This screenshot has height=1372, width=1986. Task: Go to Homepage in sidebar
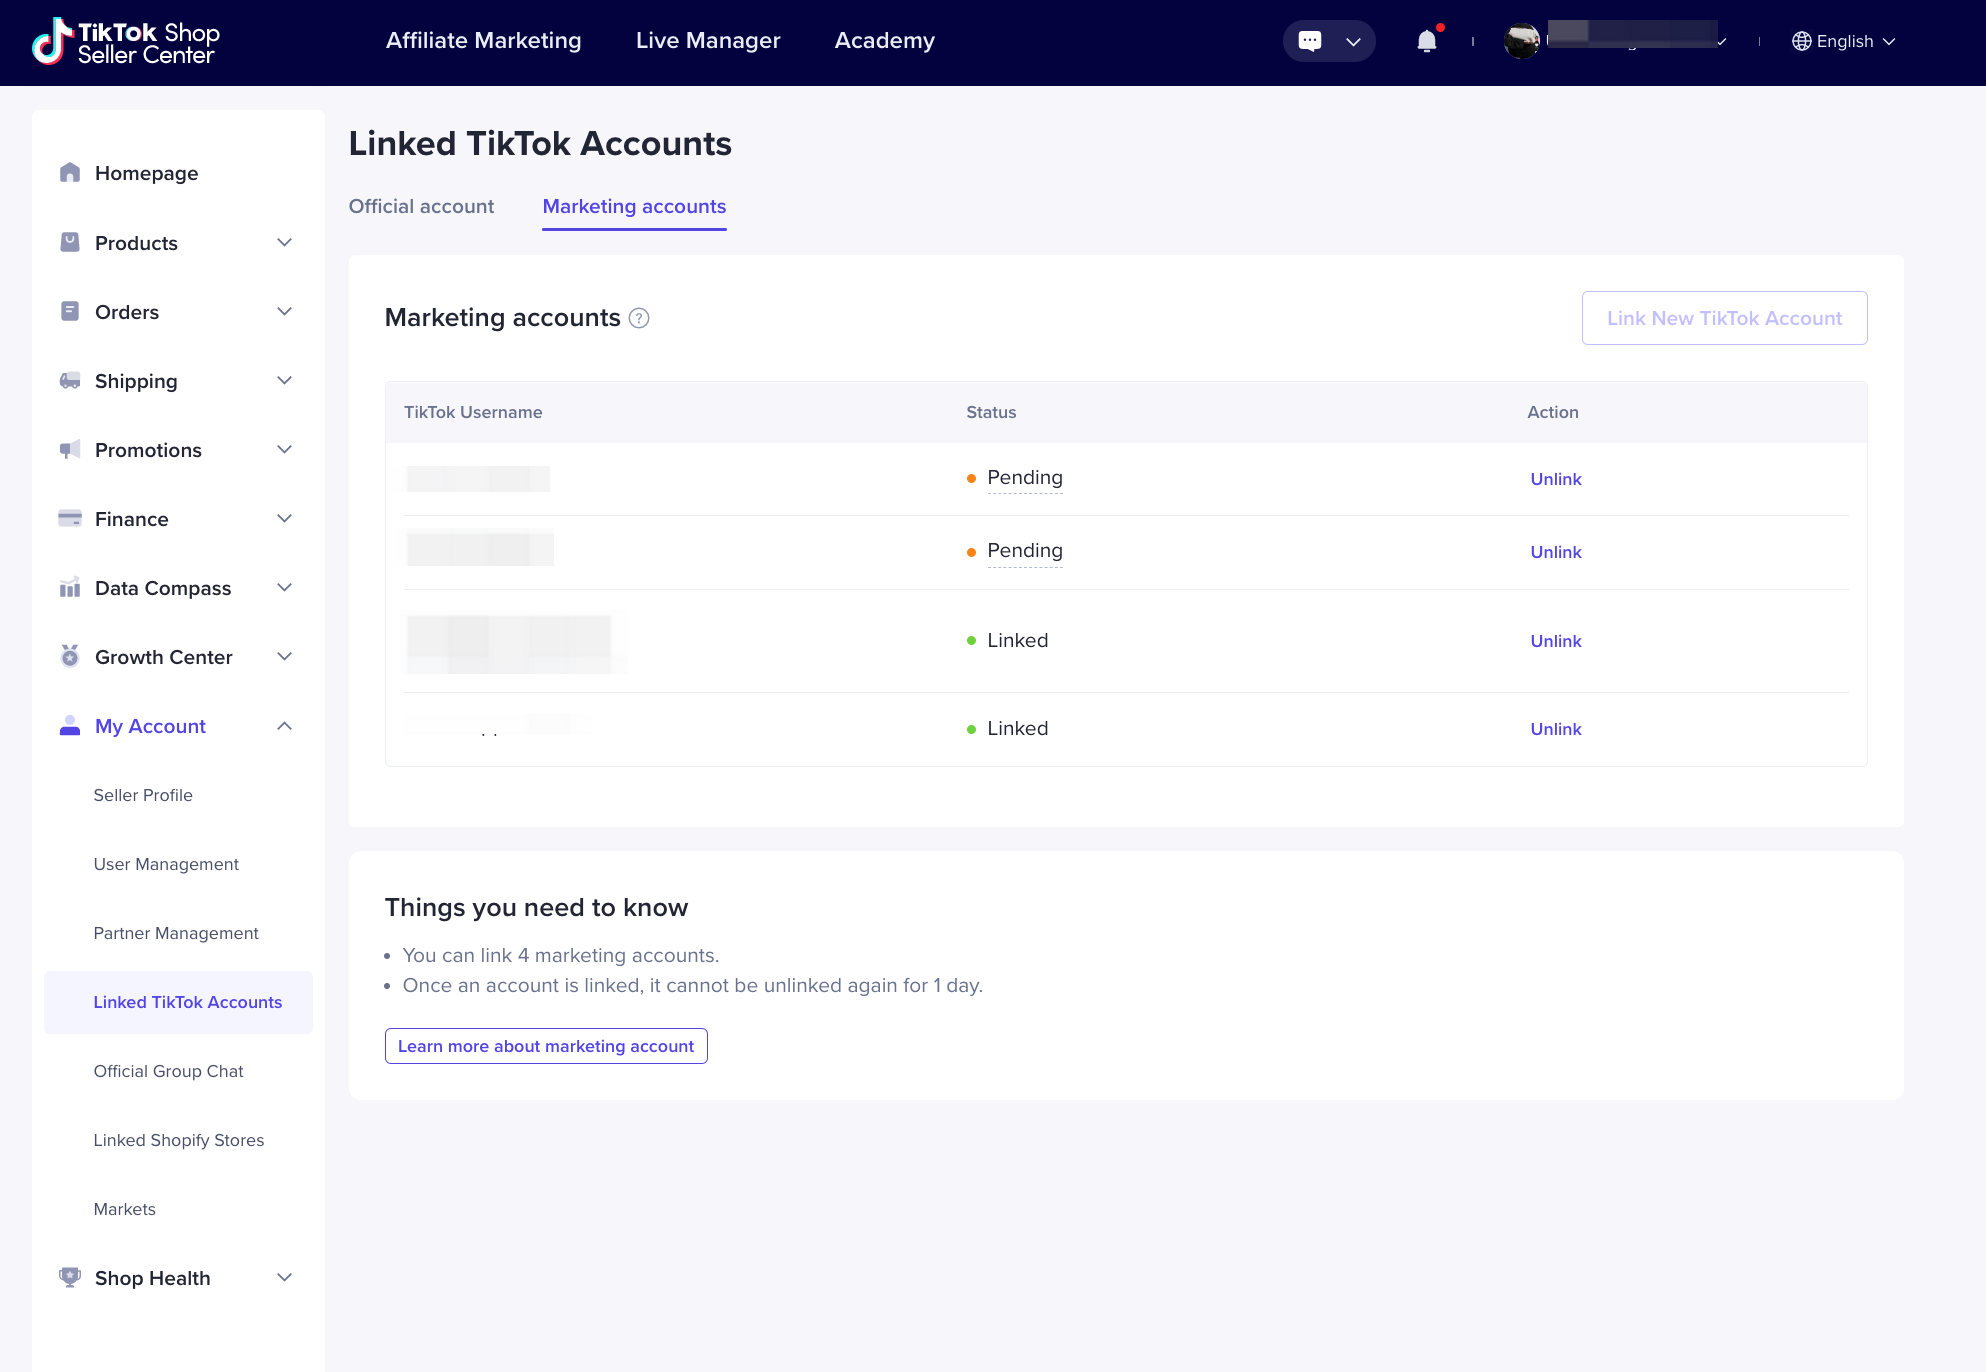[146, 173]
